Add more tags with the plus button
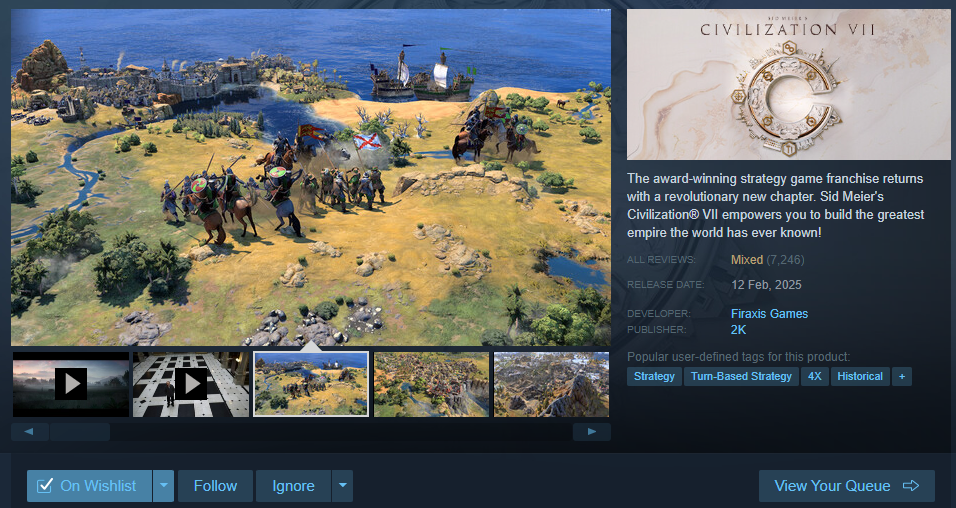 coord(902,376)
